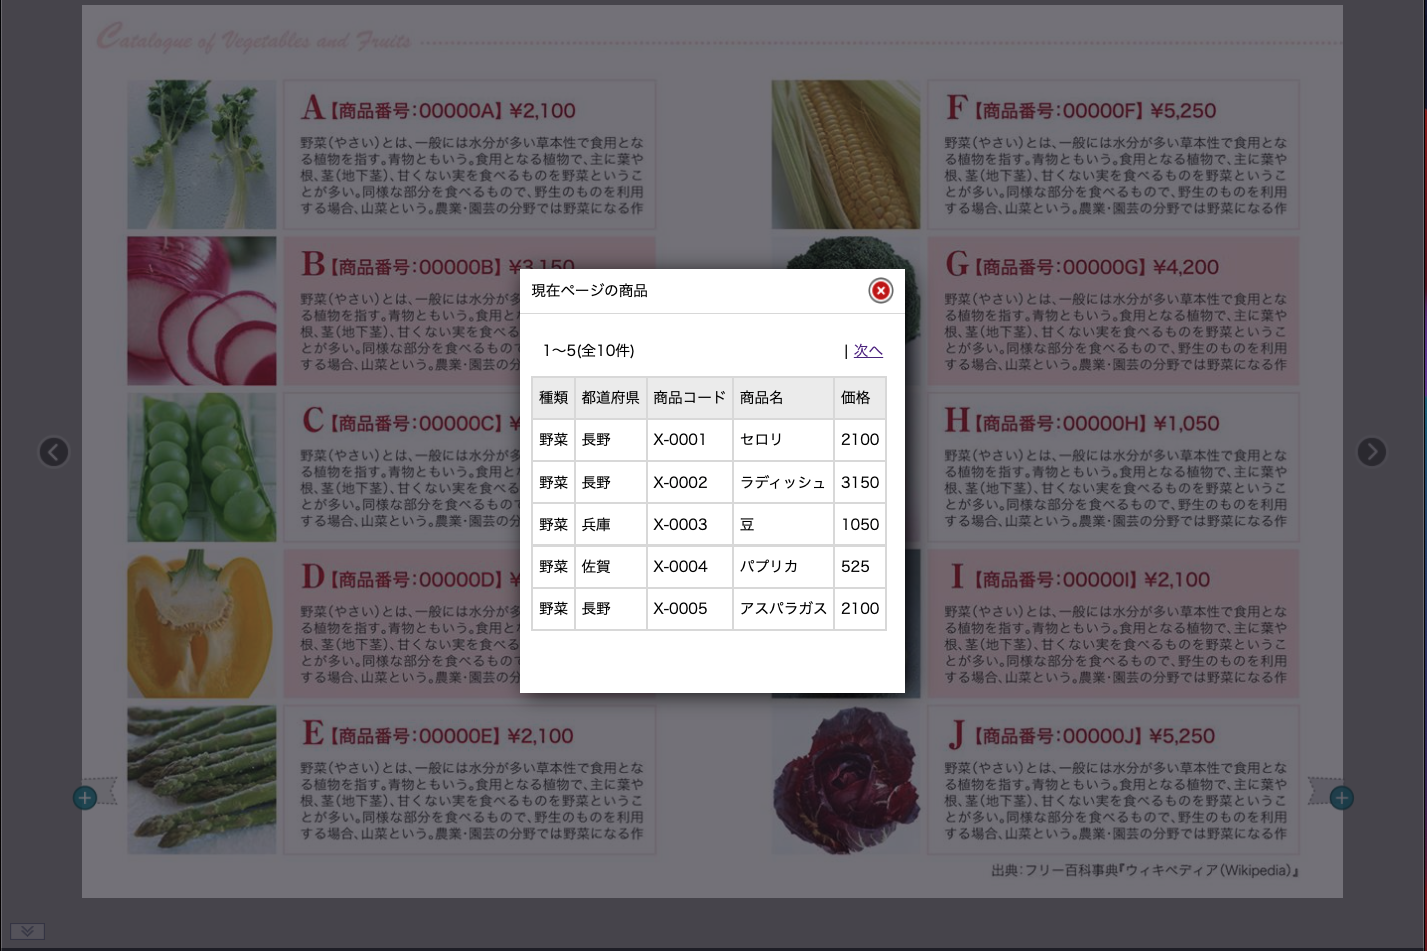Click the アスパラガス product name cell
The height and width of the screenshot is (951, 1427).
[782, 608]
